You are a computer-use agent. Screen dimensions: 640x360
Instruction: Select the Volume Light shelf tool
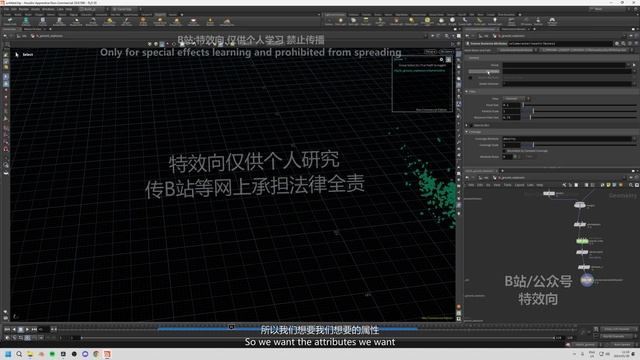click(396, 21)
